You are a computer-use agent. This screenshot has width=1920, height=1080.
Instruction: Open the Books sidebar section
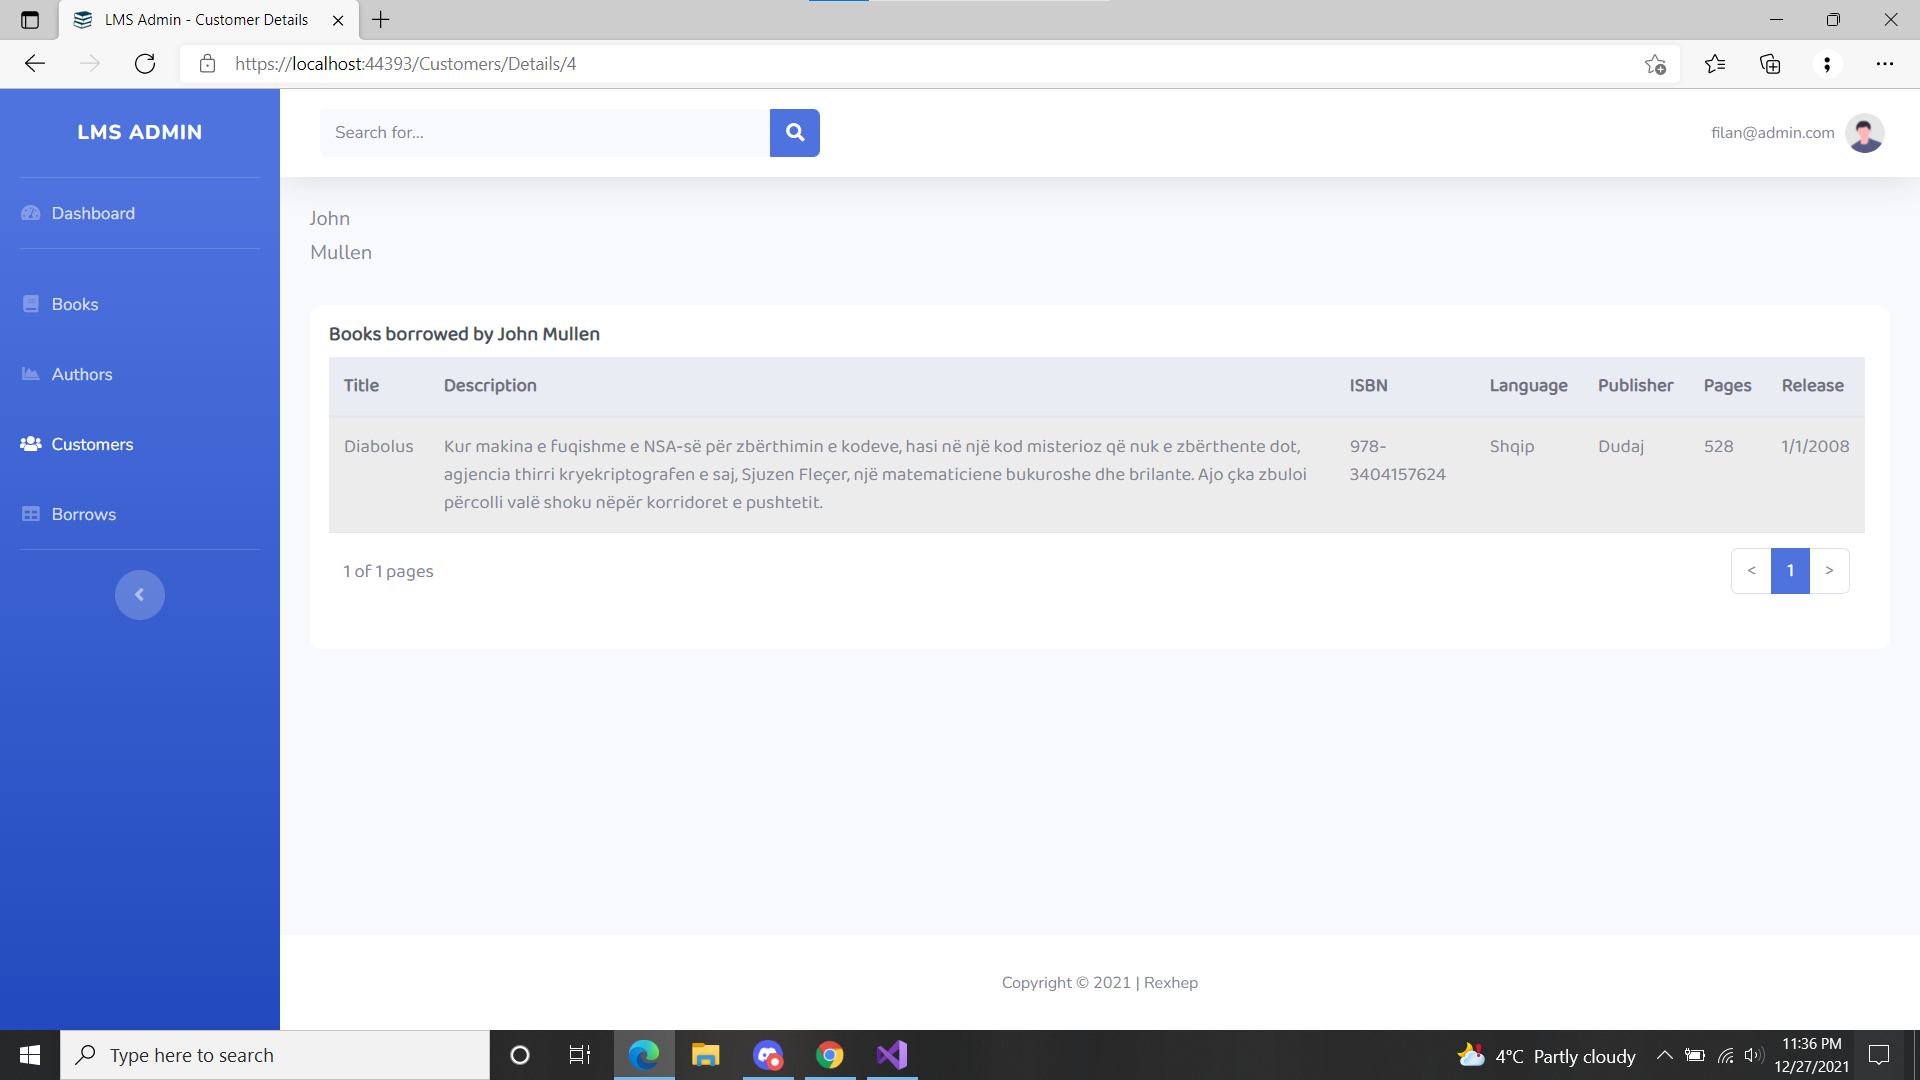pyautogui.click(x=74, y=304)
